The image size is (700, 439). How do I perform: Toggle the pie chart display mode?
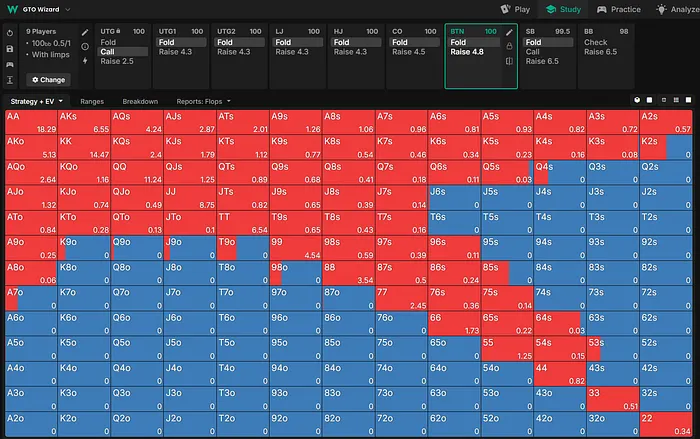tap(636, 101)
